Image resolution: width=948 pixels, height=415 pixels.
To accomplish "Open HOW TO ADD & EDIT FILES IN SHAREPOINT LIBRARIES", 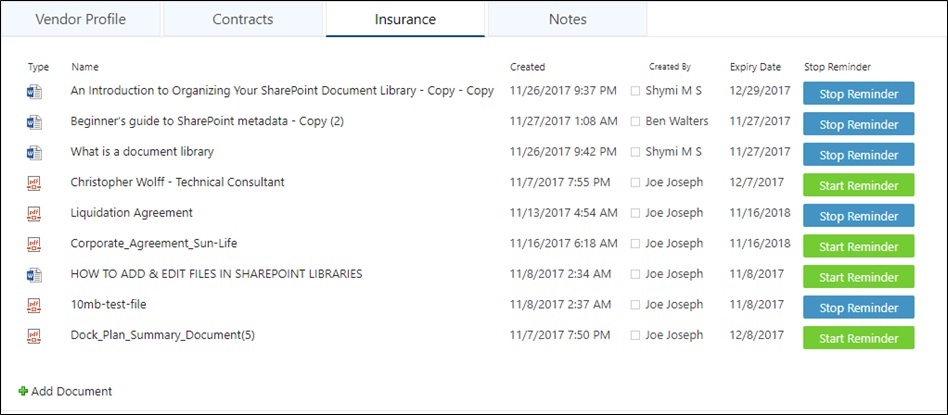I will tap(216, 274).
